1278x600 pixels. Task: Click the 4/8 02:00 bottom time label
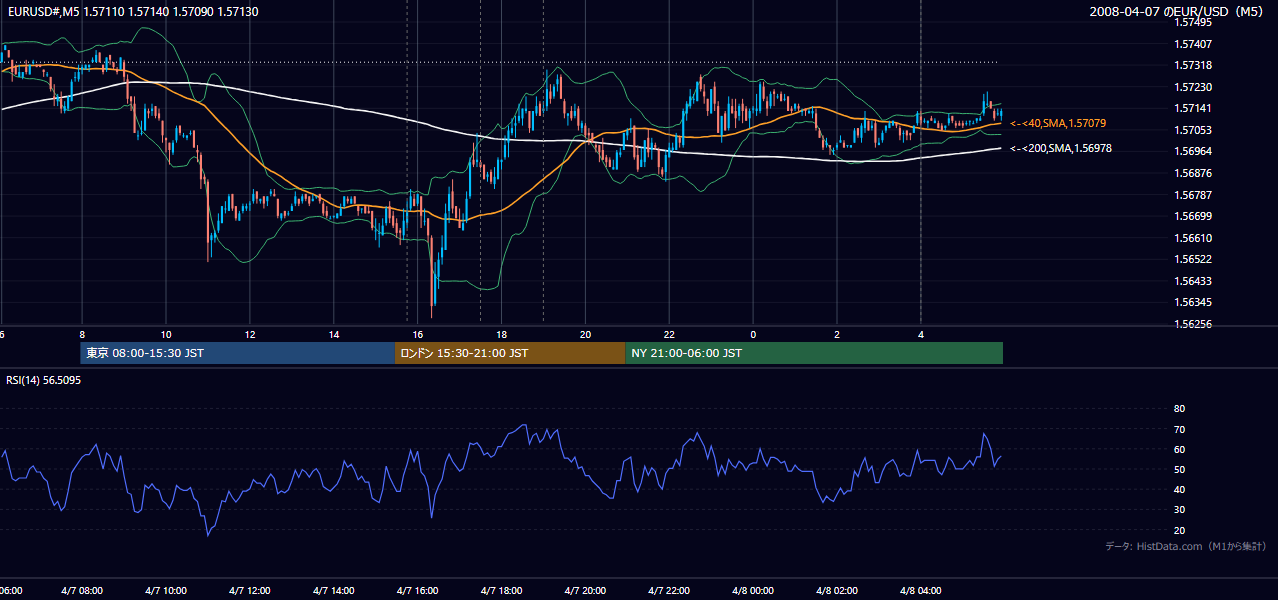837,591
